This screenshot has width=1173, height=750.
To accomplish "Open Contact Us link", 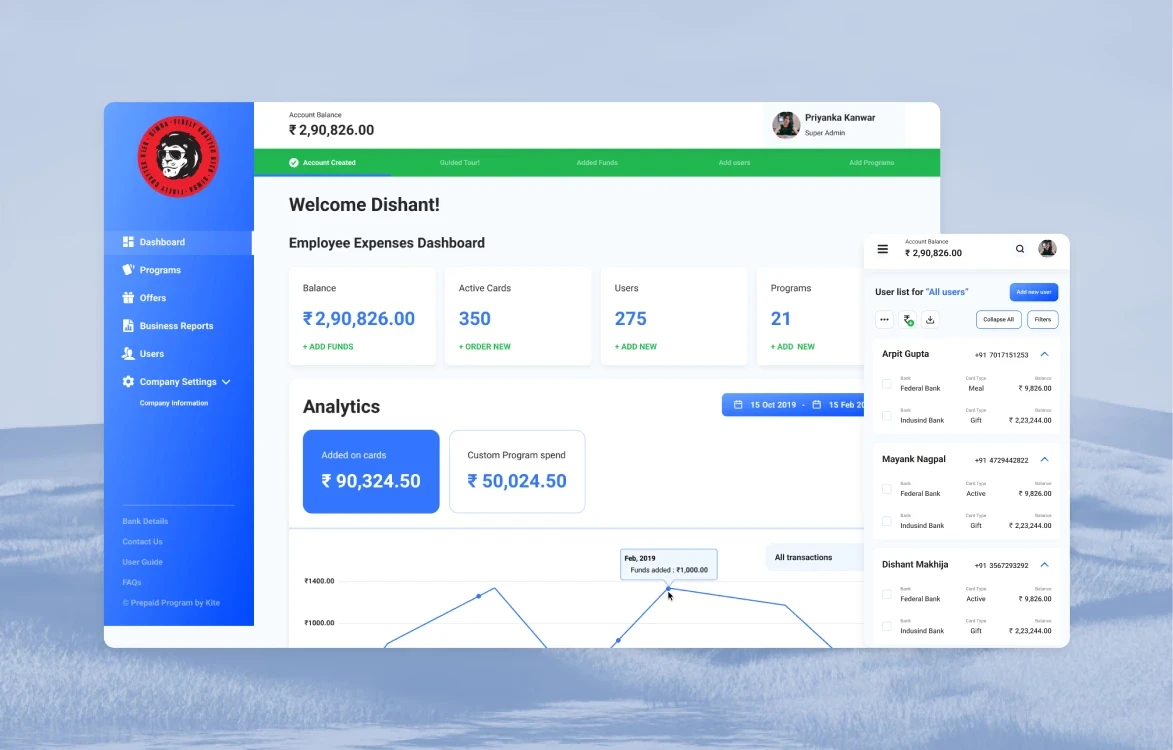I will pos(142,541).
